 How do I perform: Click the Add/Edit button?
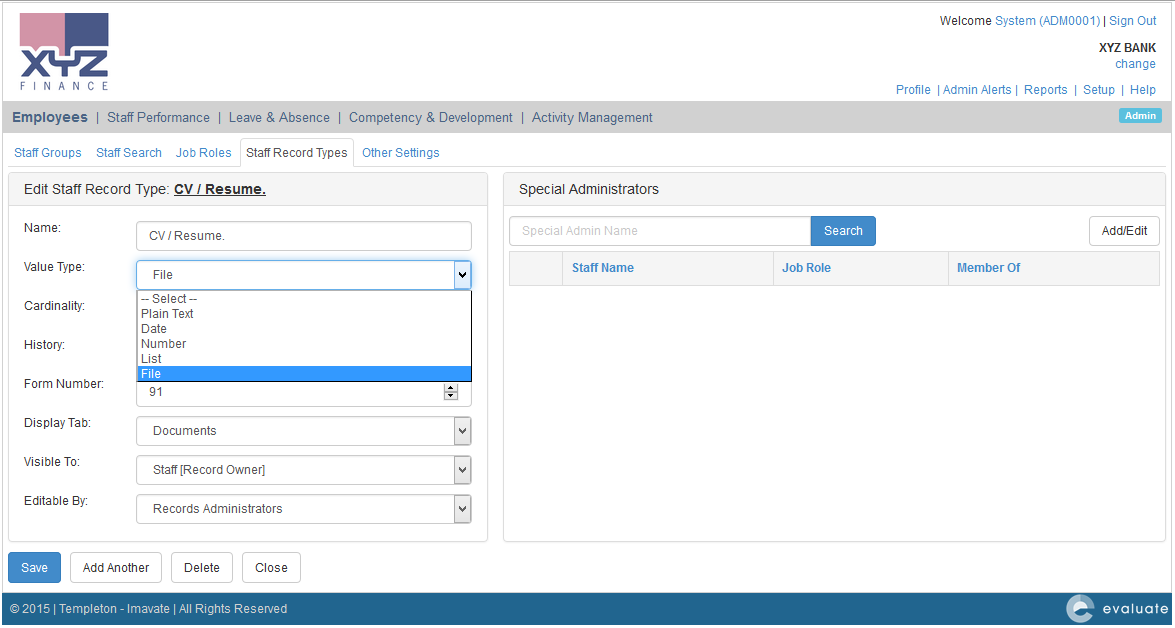(x=1124, y=231)
